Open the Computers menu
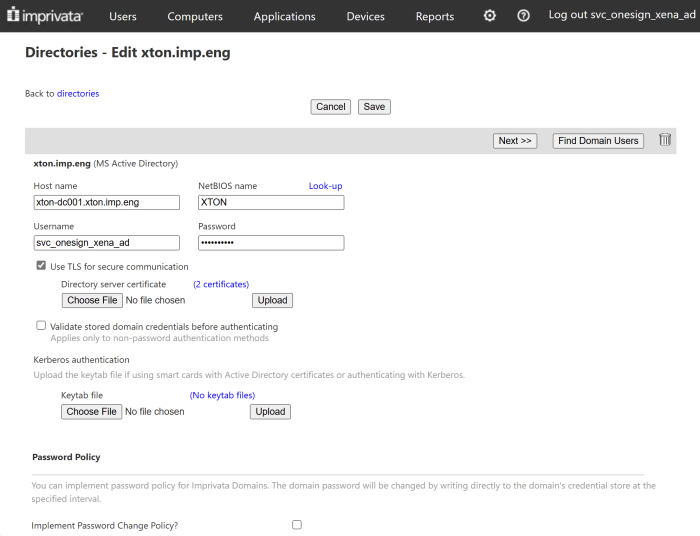This screenshot has width=700, height=536. pyautogui.click(x=195, y=17)
